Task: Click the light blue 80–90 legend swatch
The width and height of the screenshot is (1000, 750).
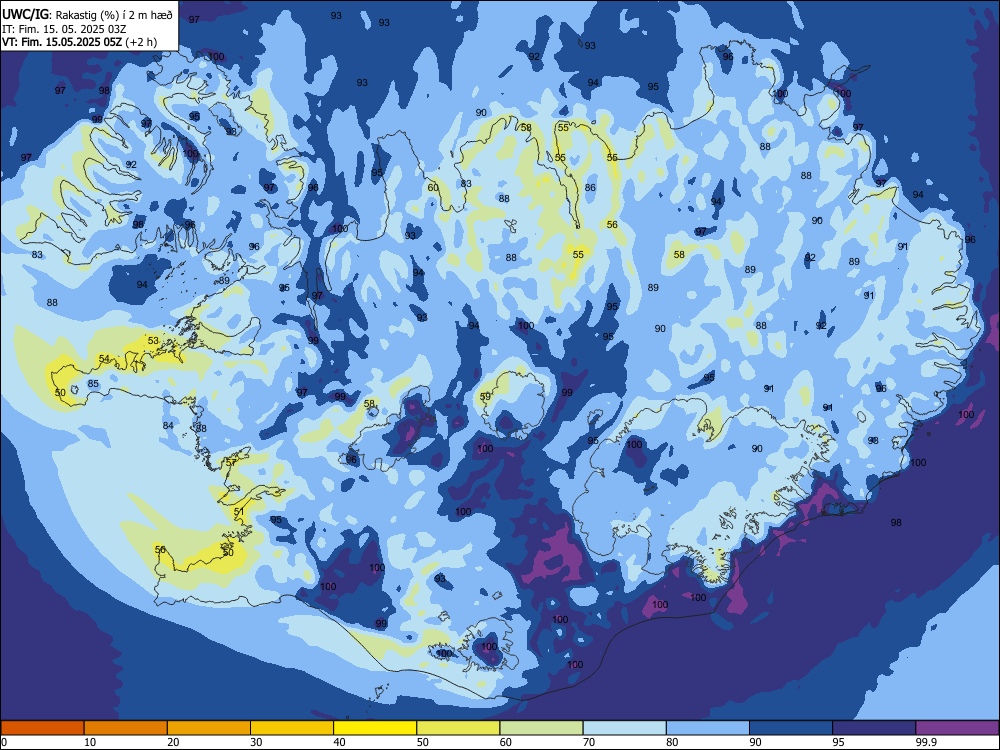Action: click(707, 728)
